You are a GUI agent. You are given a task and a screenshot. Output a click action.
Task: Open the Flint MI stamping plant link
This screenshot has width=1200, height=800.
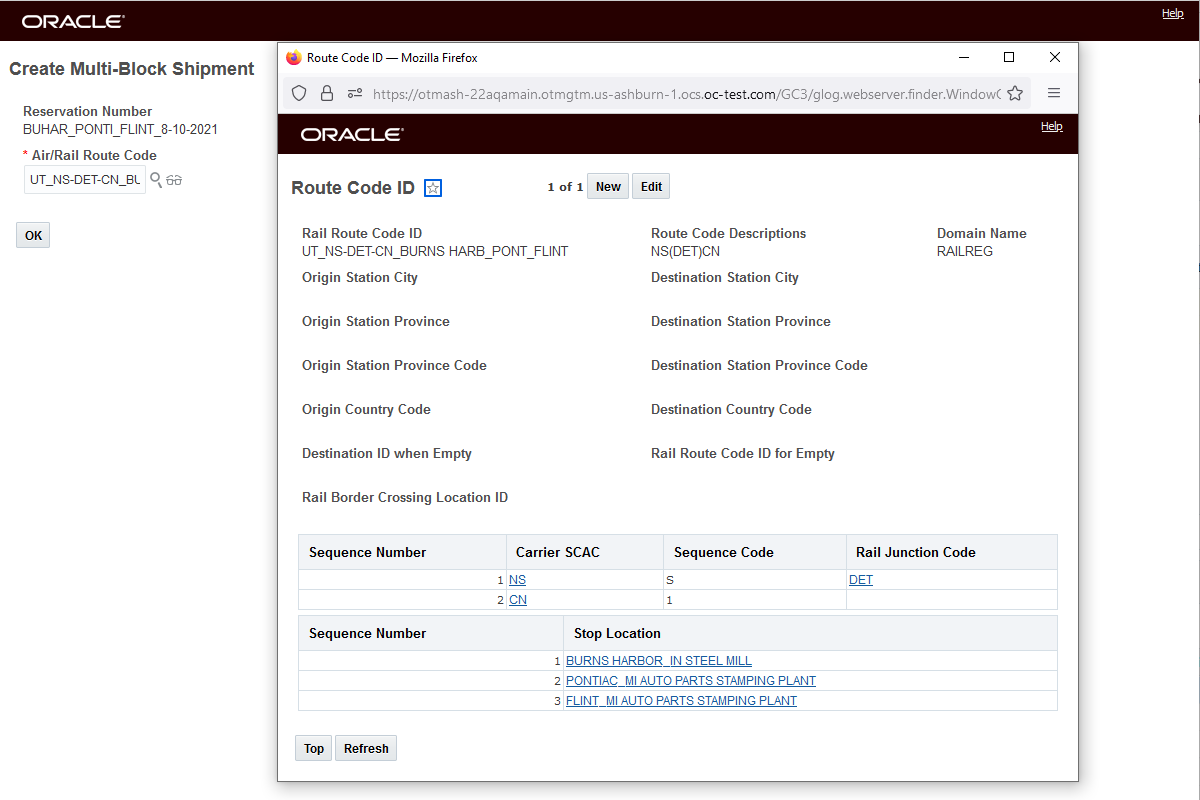681,701
